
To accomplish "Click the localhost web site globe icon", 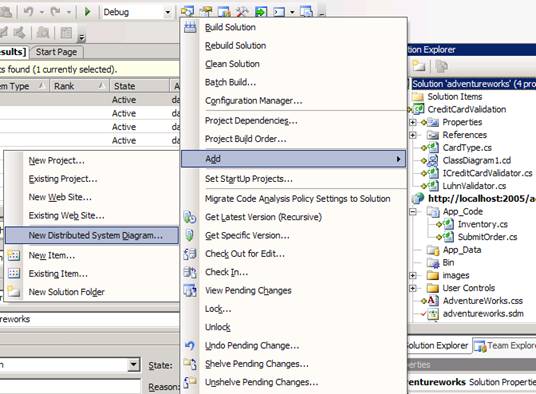I will click(x=417, y=198).
